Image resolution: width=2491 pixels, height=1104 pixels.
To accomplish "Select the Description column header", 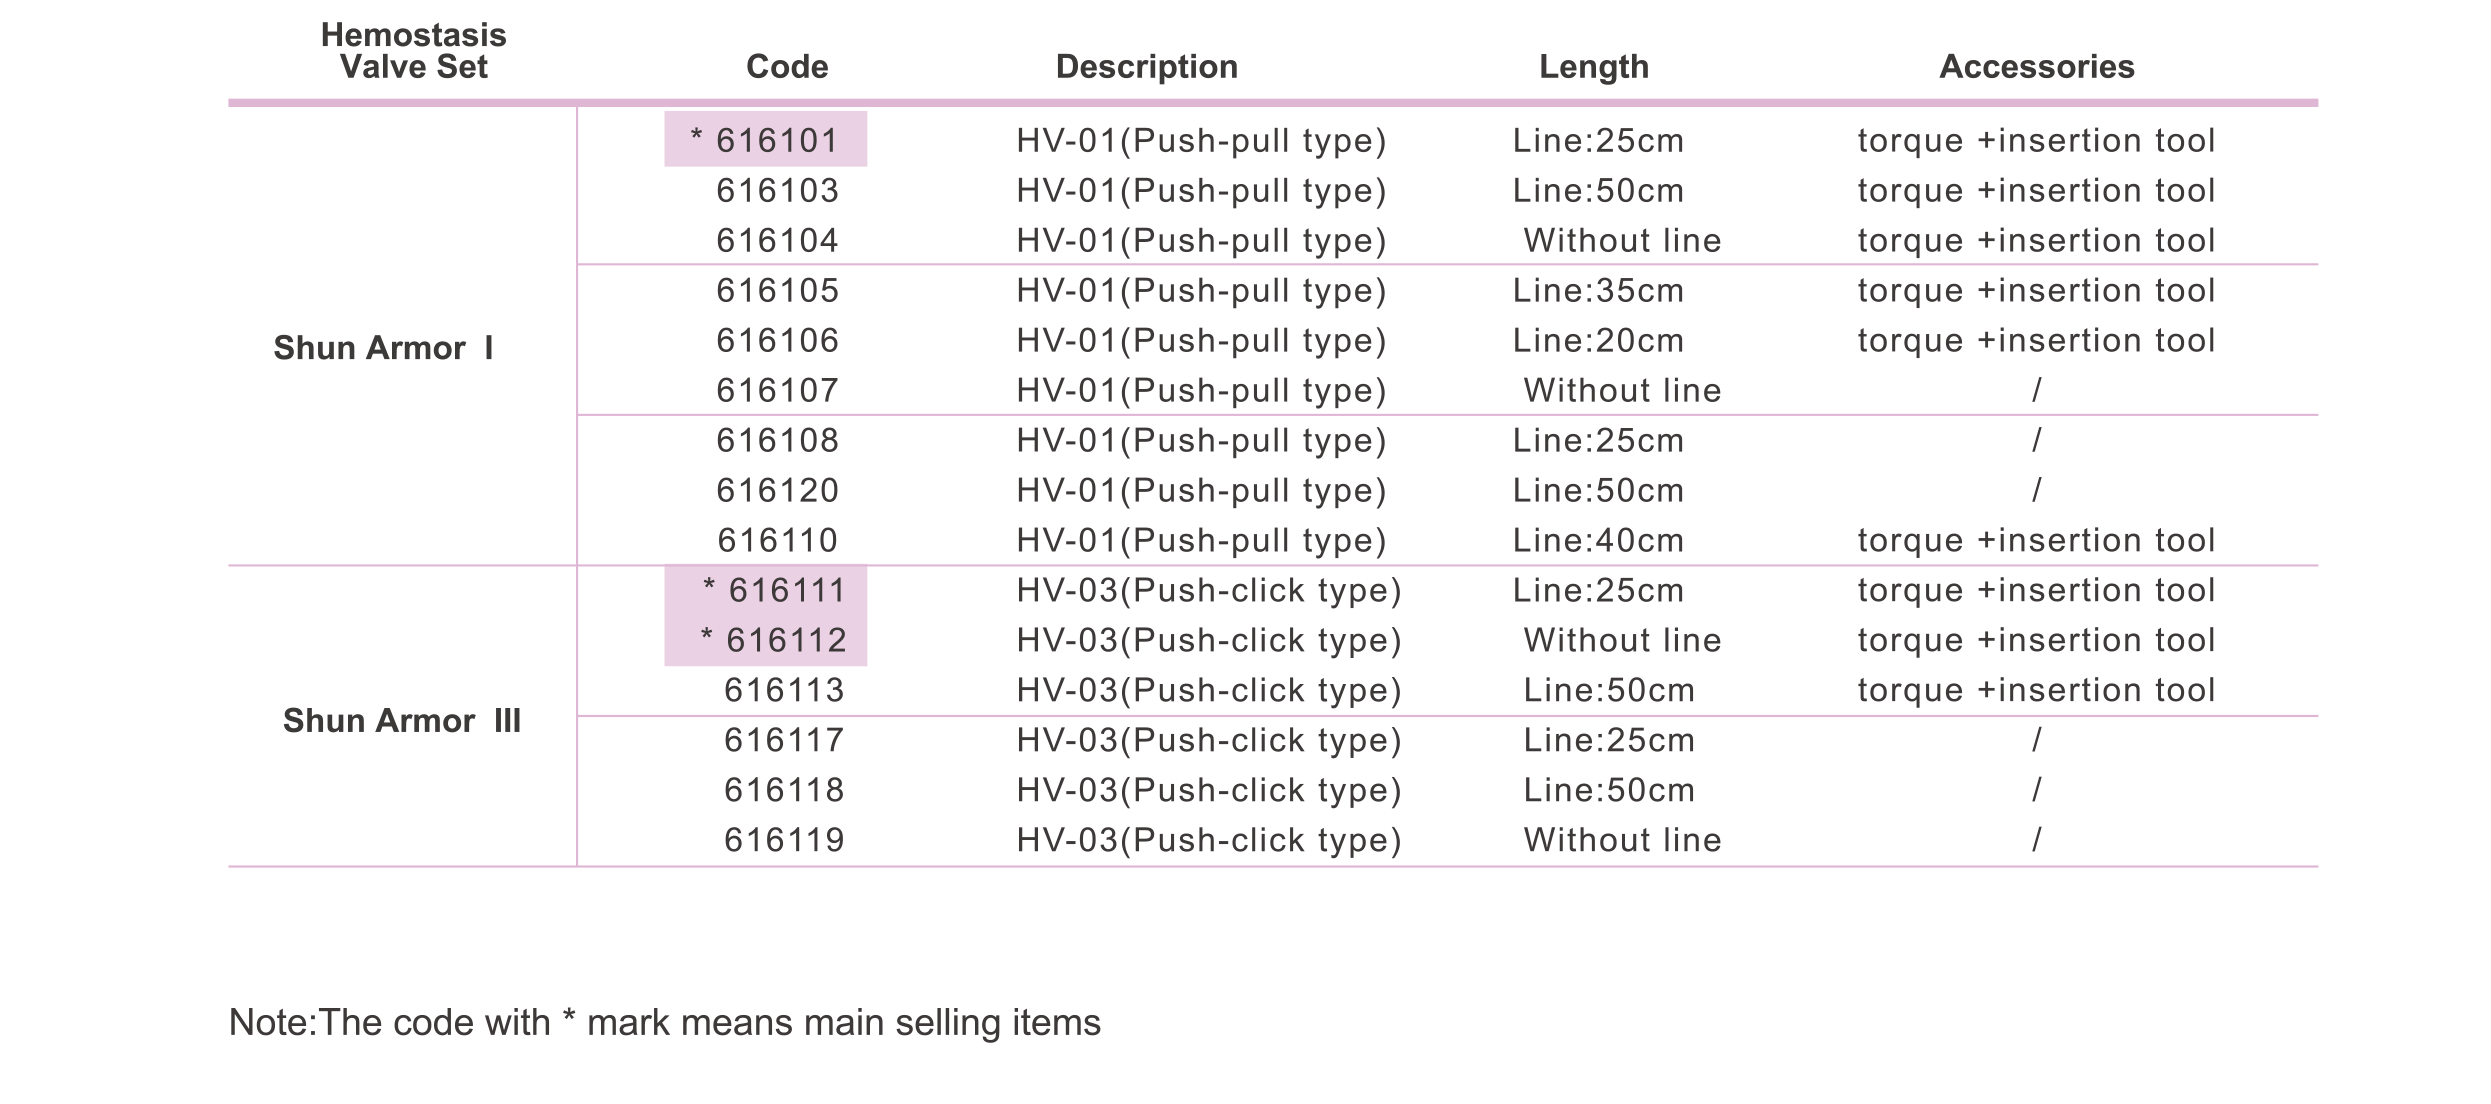I will pyautogui.click(x=1146, y=67).
